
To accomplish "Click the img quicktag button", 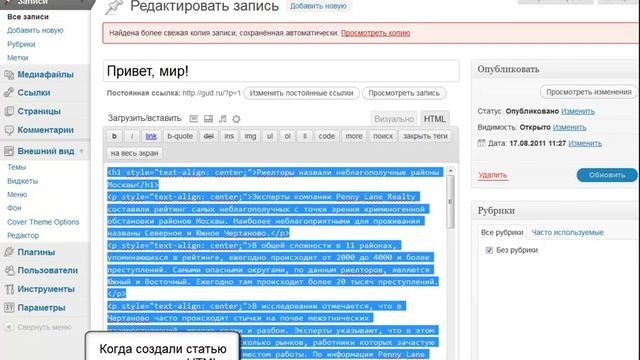I will tap(250, 136).
